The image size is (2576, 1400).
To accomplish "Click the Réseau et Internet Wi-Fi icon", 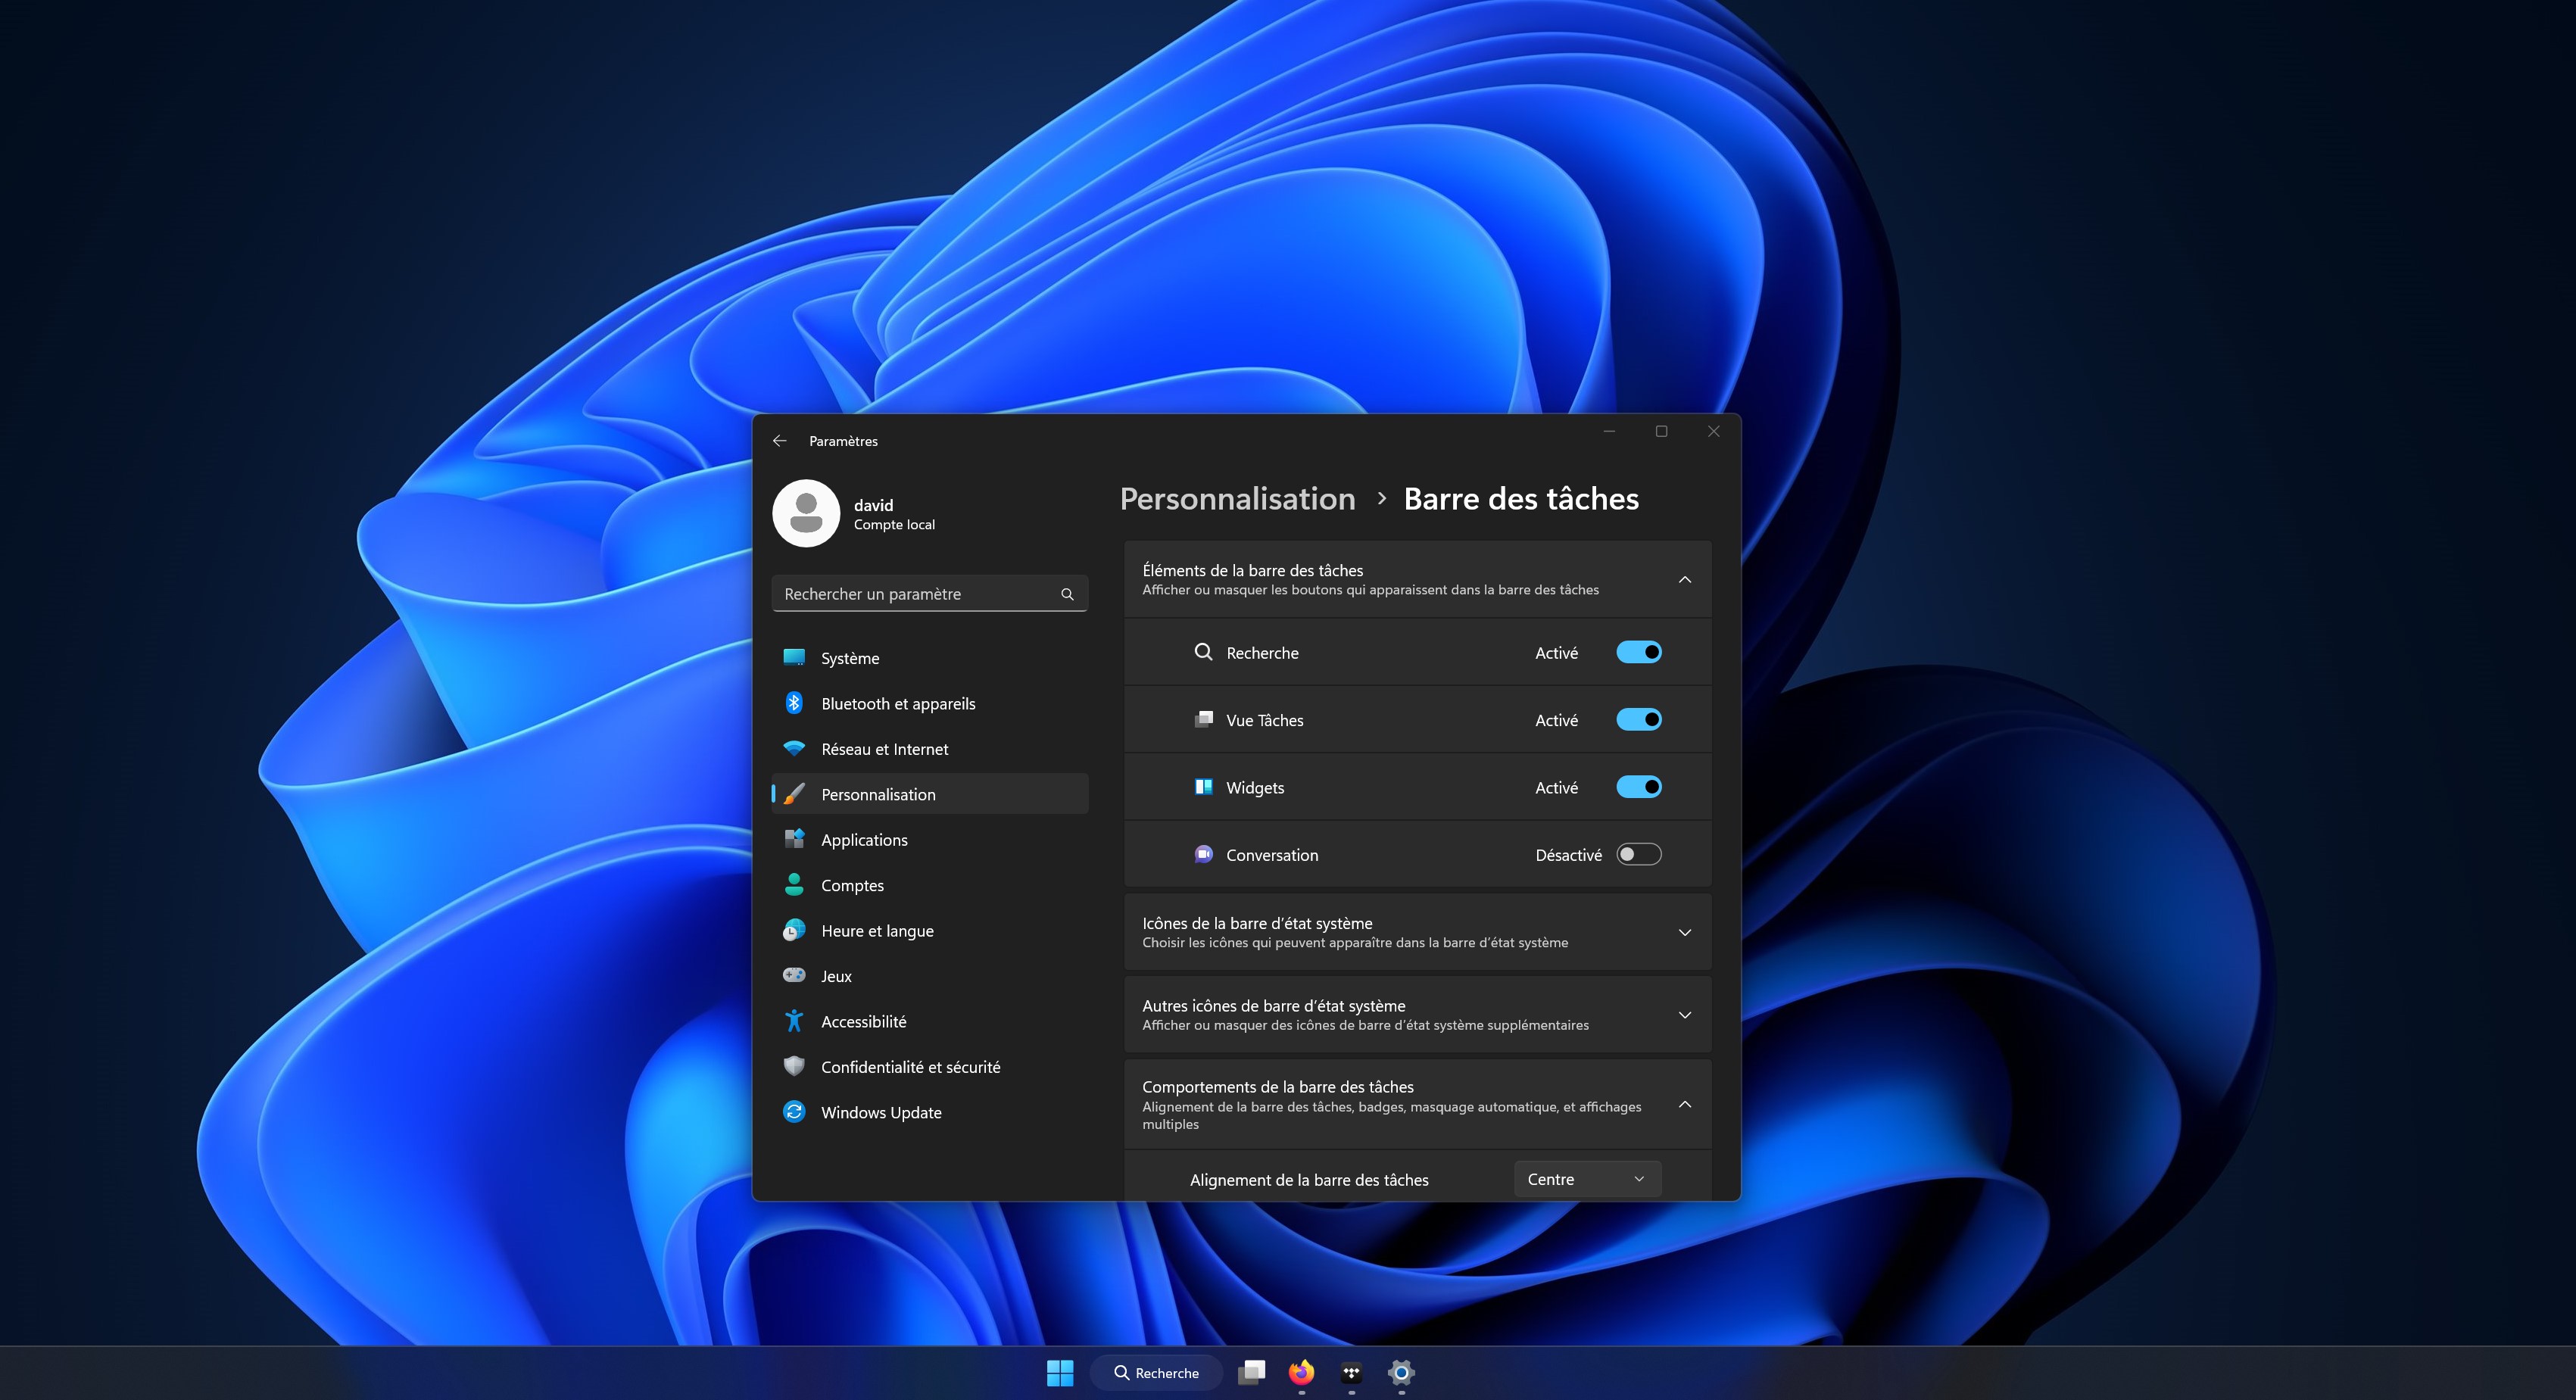I will pos(794,748).
